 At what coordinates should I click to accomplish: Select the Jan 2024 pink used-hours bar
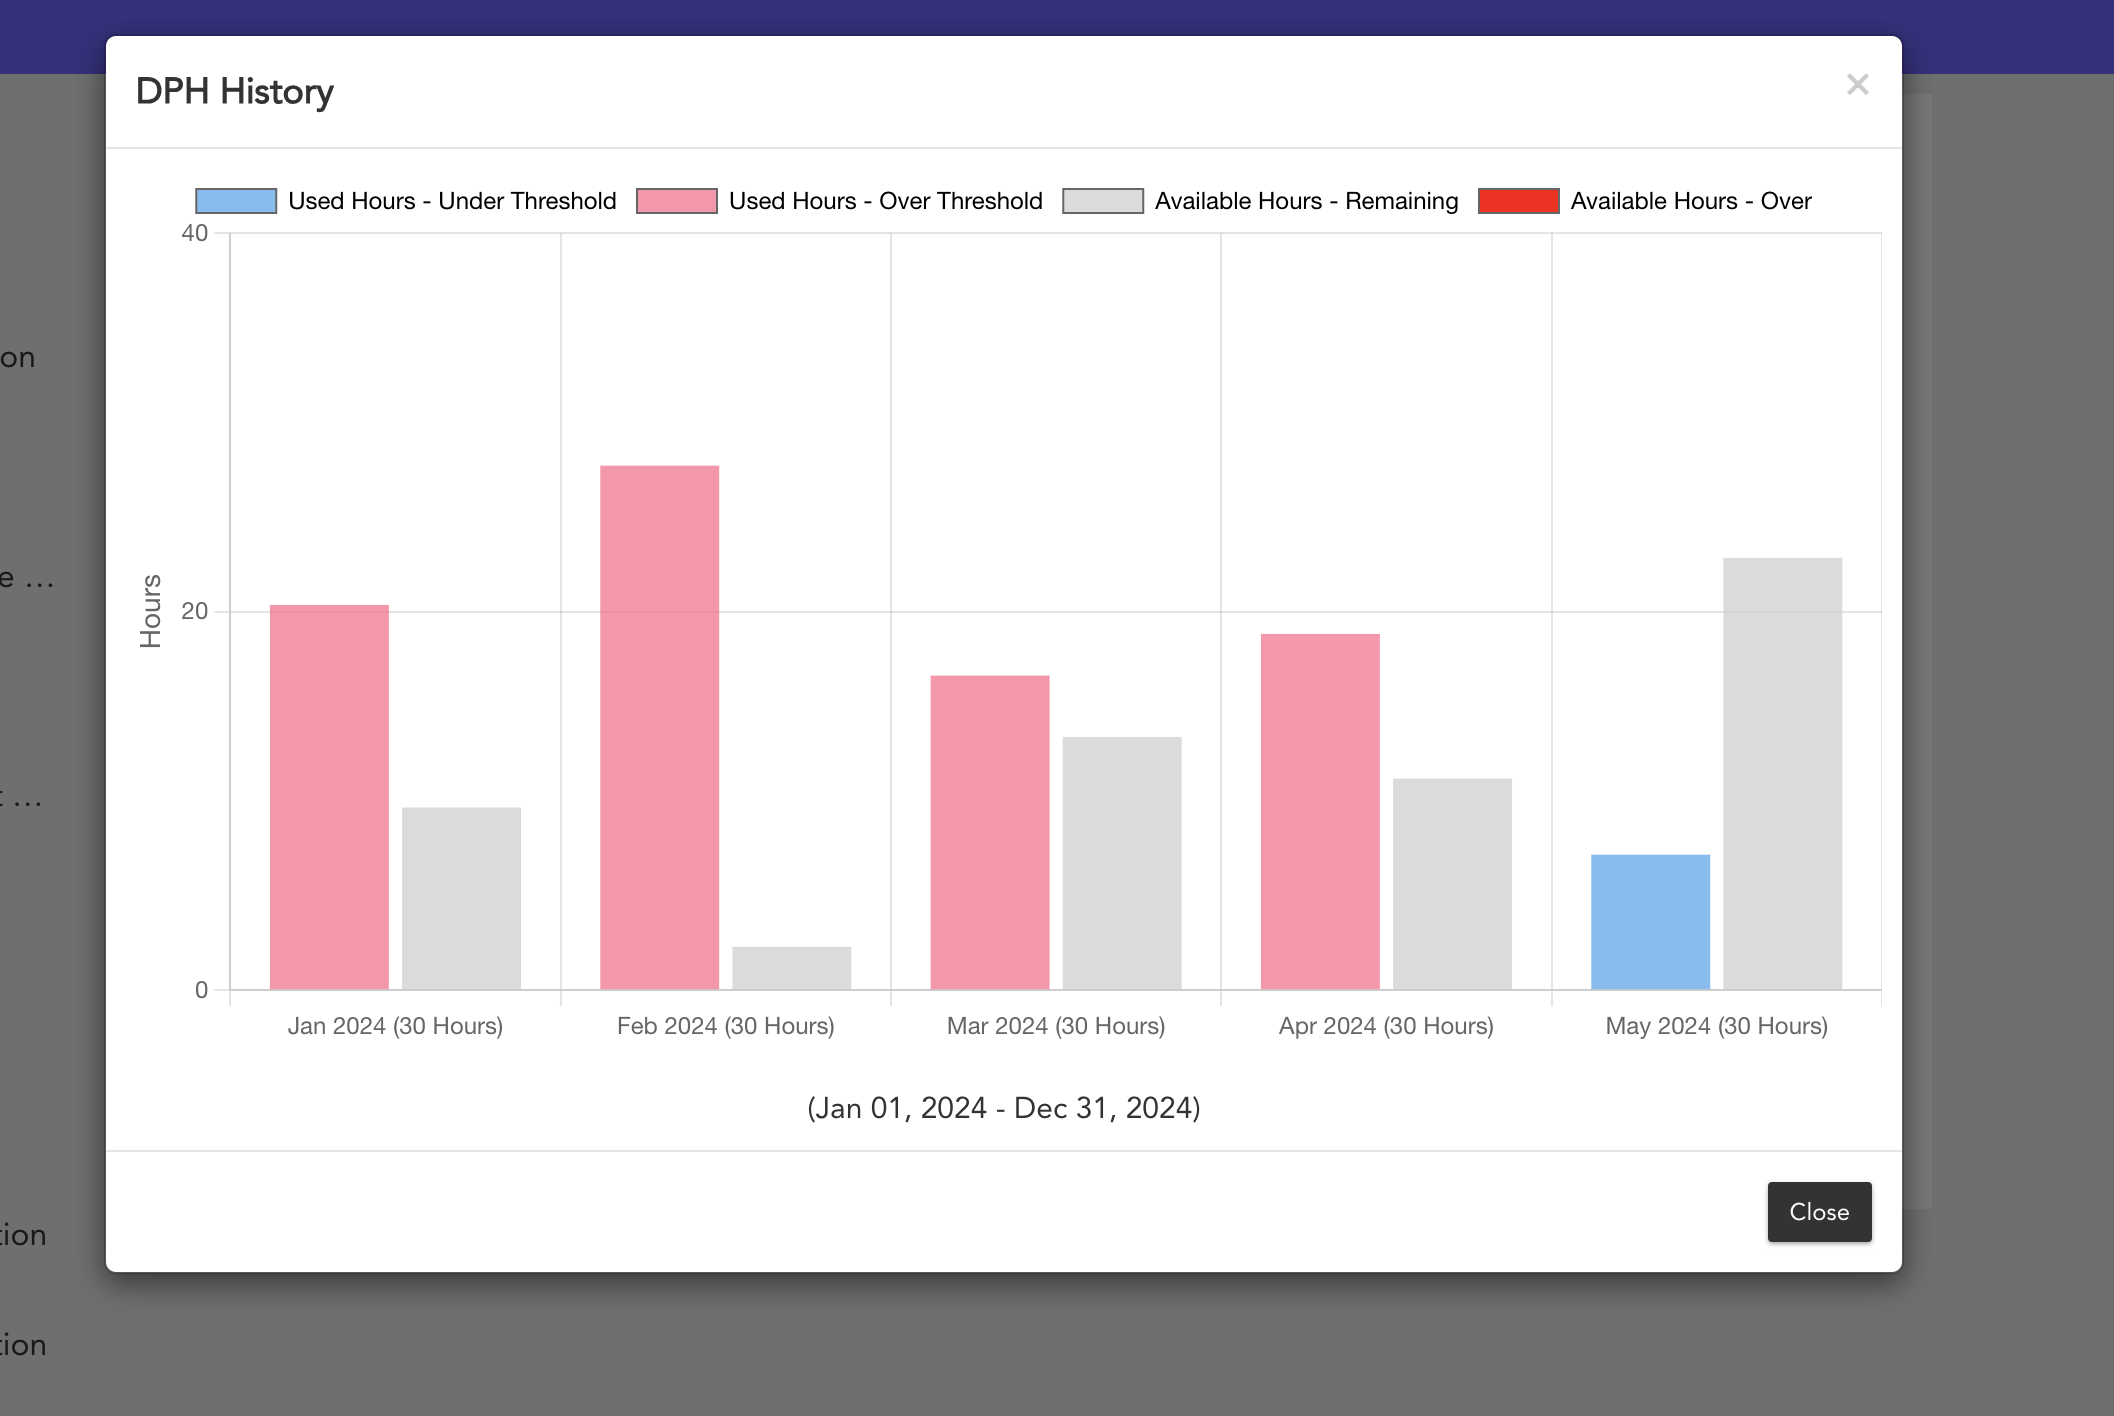click(329, 797)
